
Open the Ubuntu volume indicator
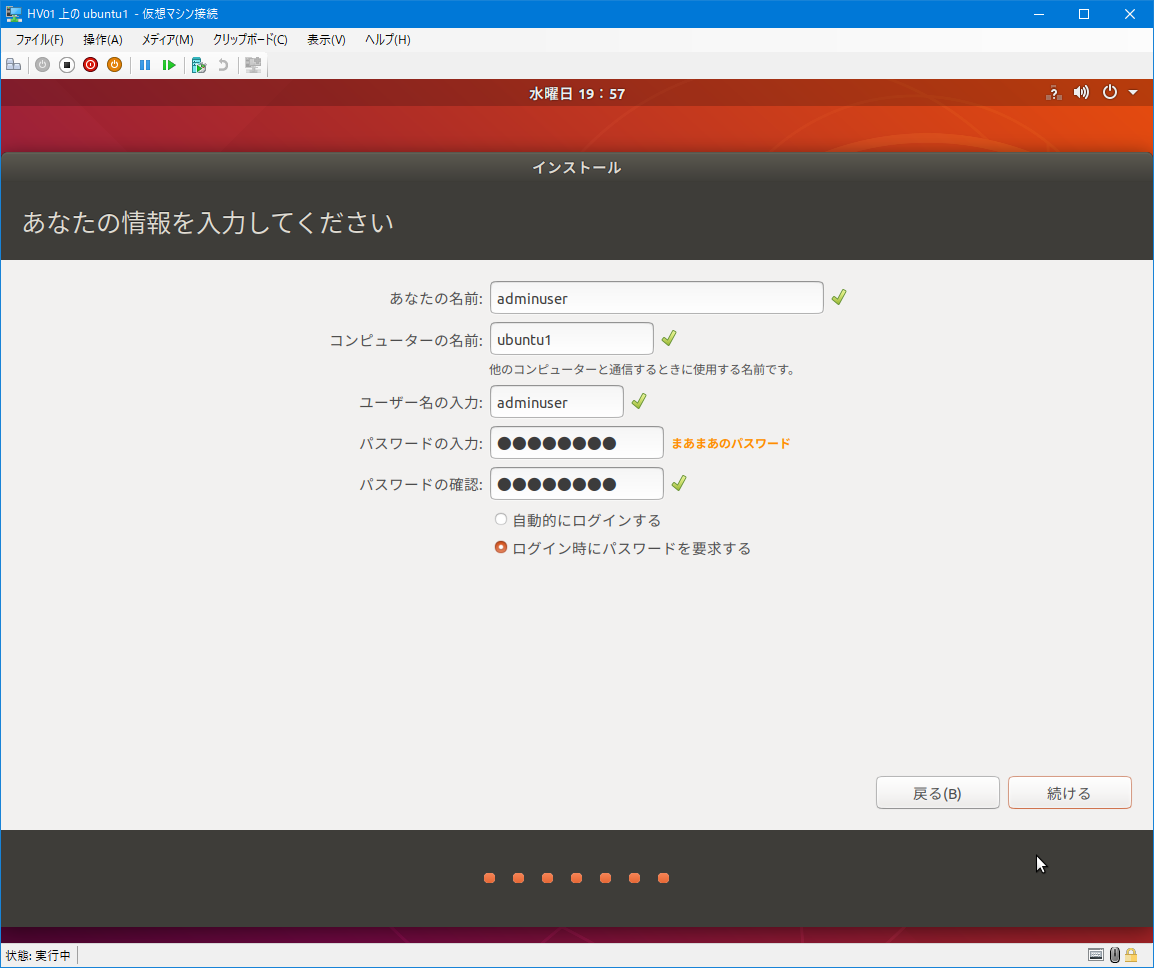point(1081,93)
